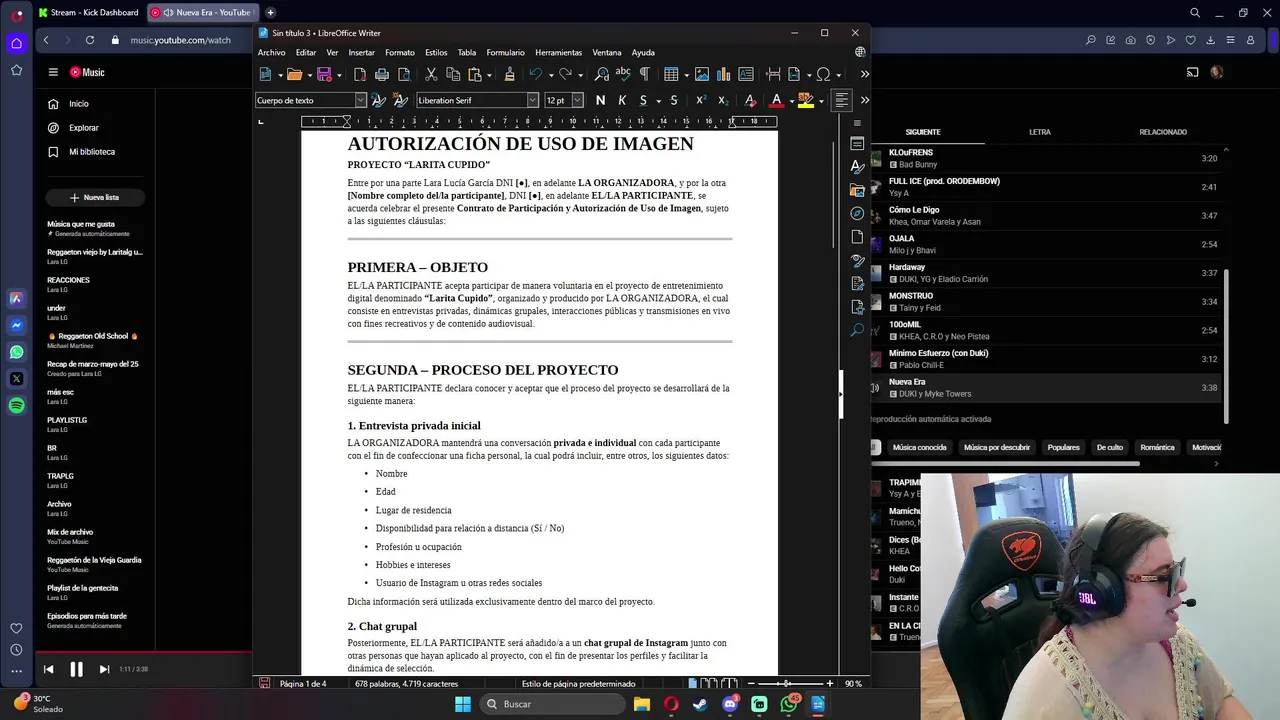
Task: Open WhatsApp from Windows taskbar
Action: (789, 704)
